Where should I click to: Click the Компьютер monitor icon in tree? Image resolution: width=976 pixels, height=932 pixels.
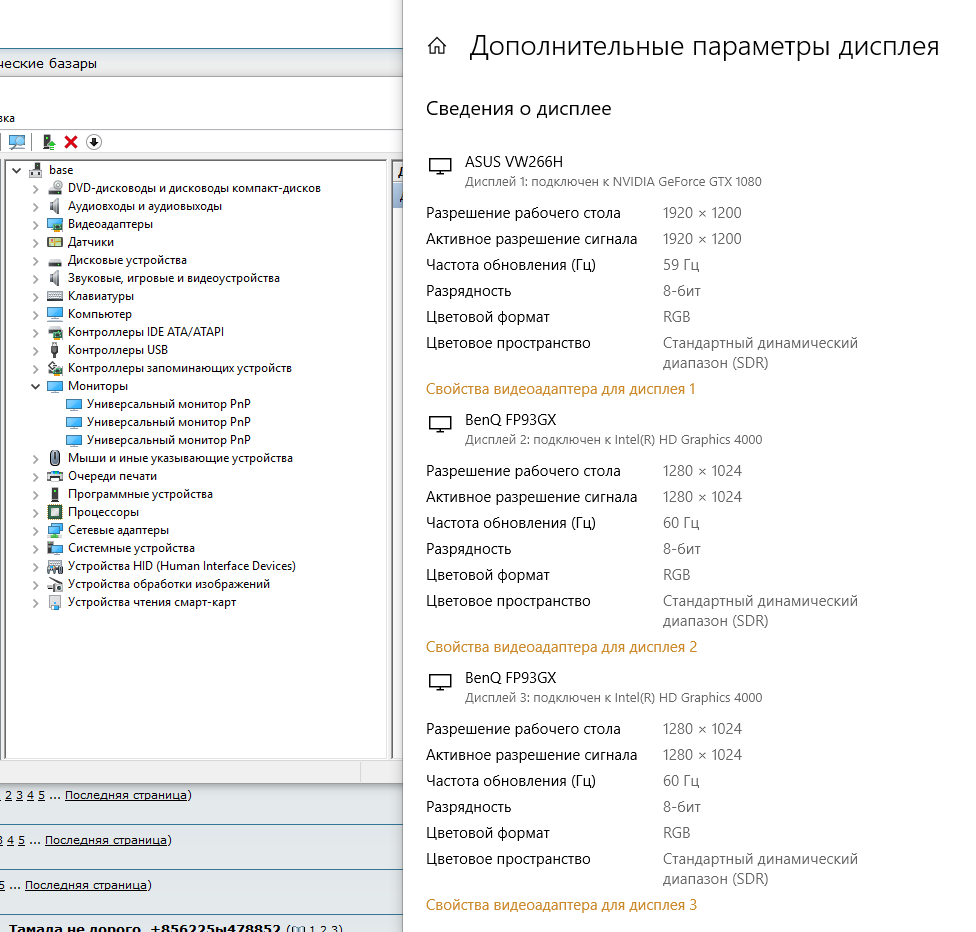tap(55, 314)
